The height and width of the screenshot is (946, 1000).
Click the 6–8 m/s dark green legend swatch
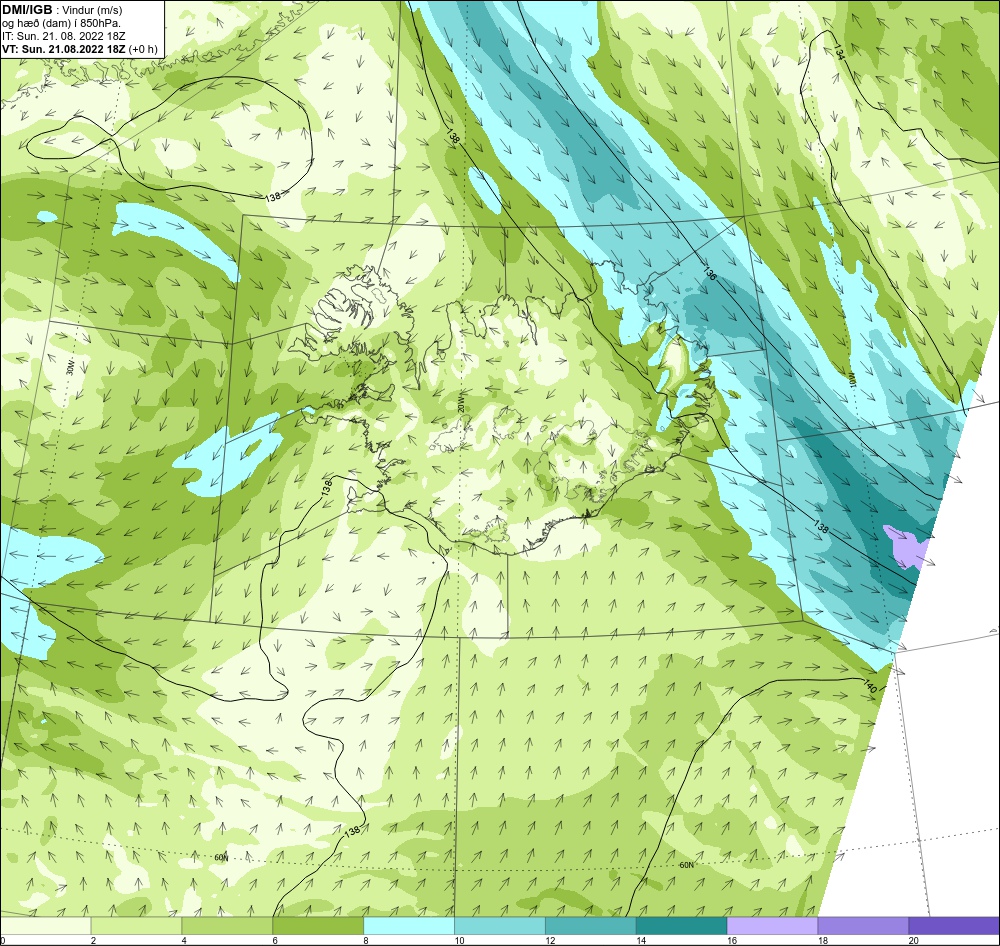pos(318,925)
